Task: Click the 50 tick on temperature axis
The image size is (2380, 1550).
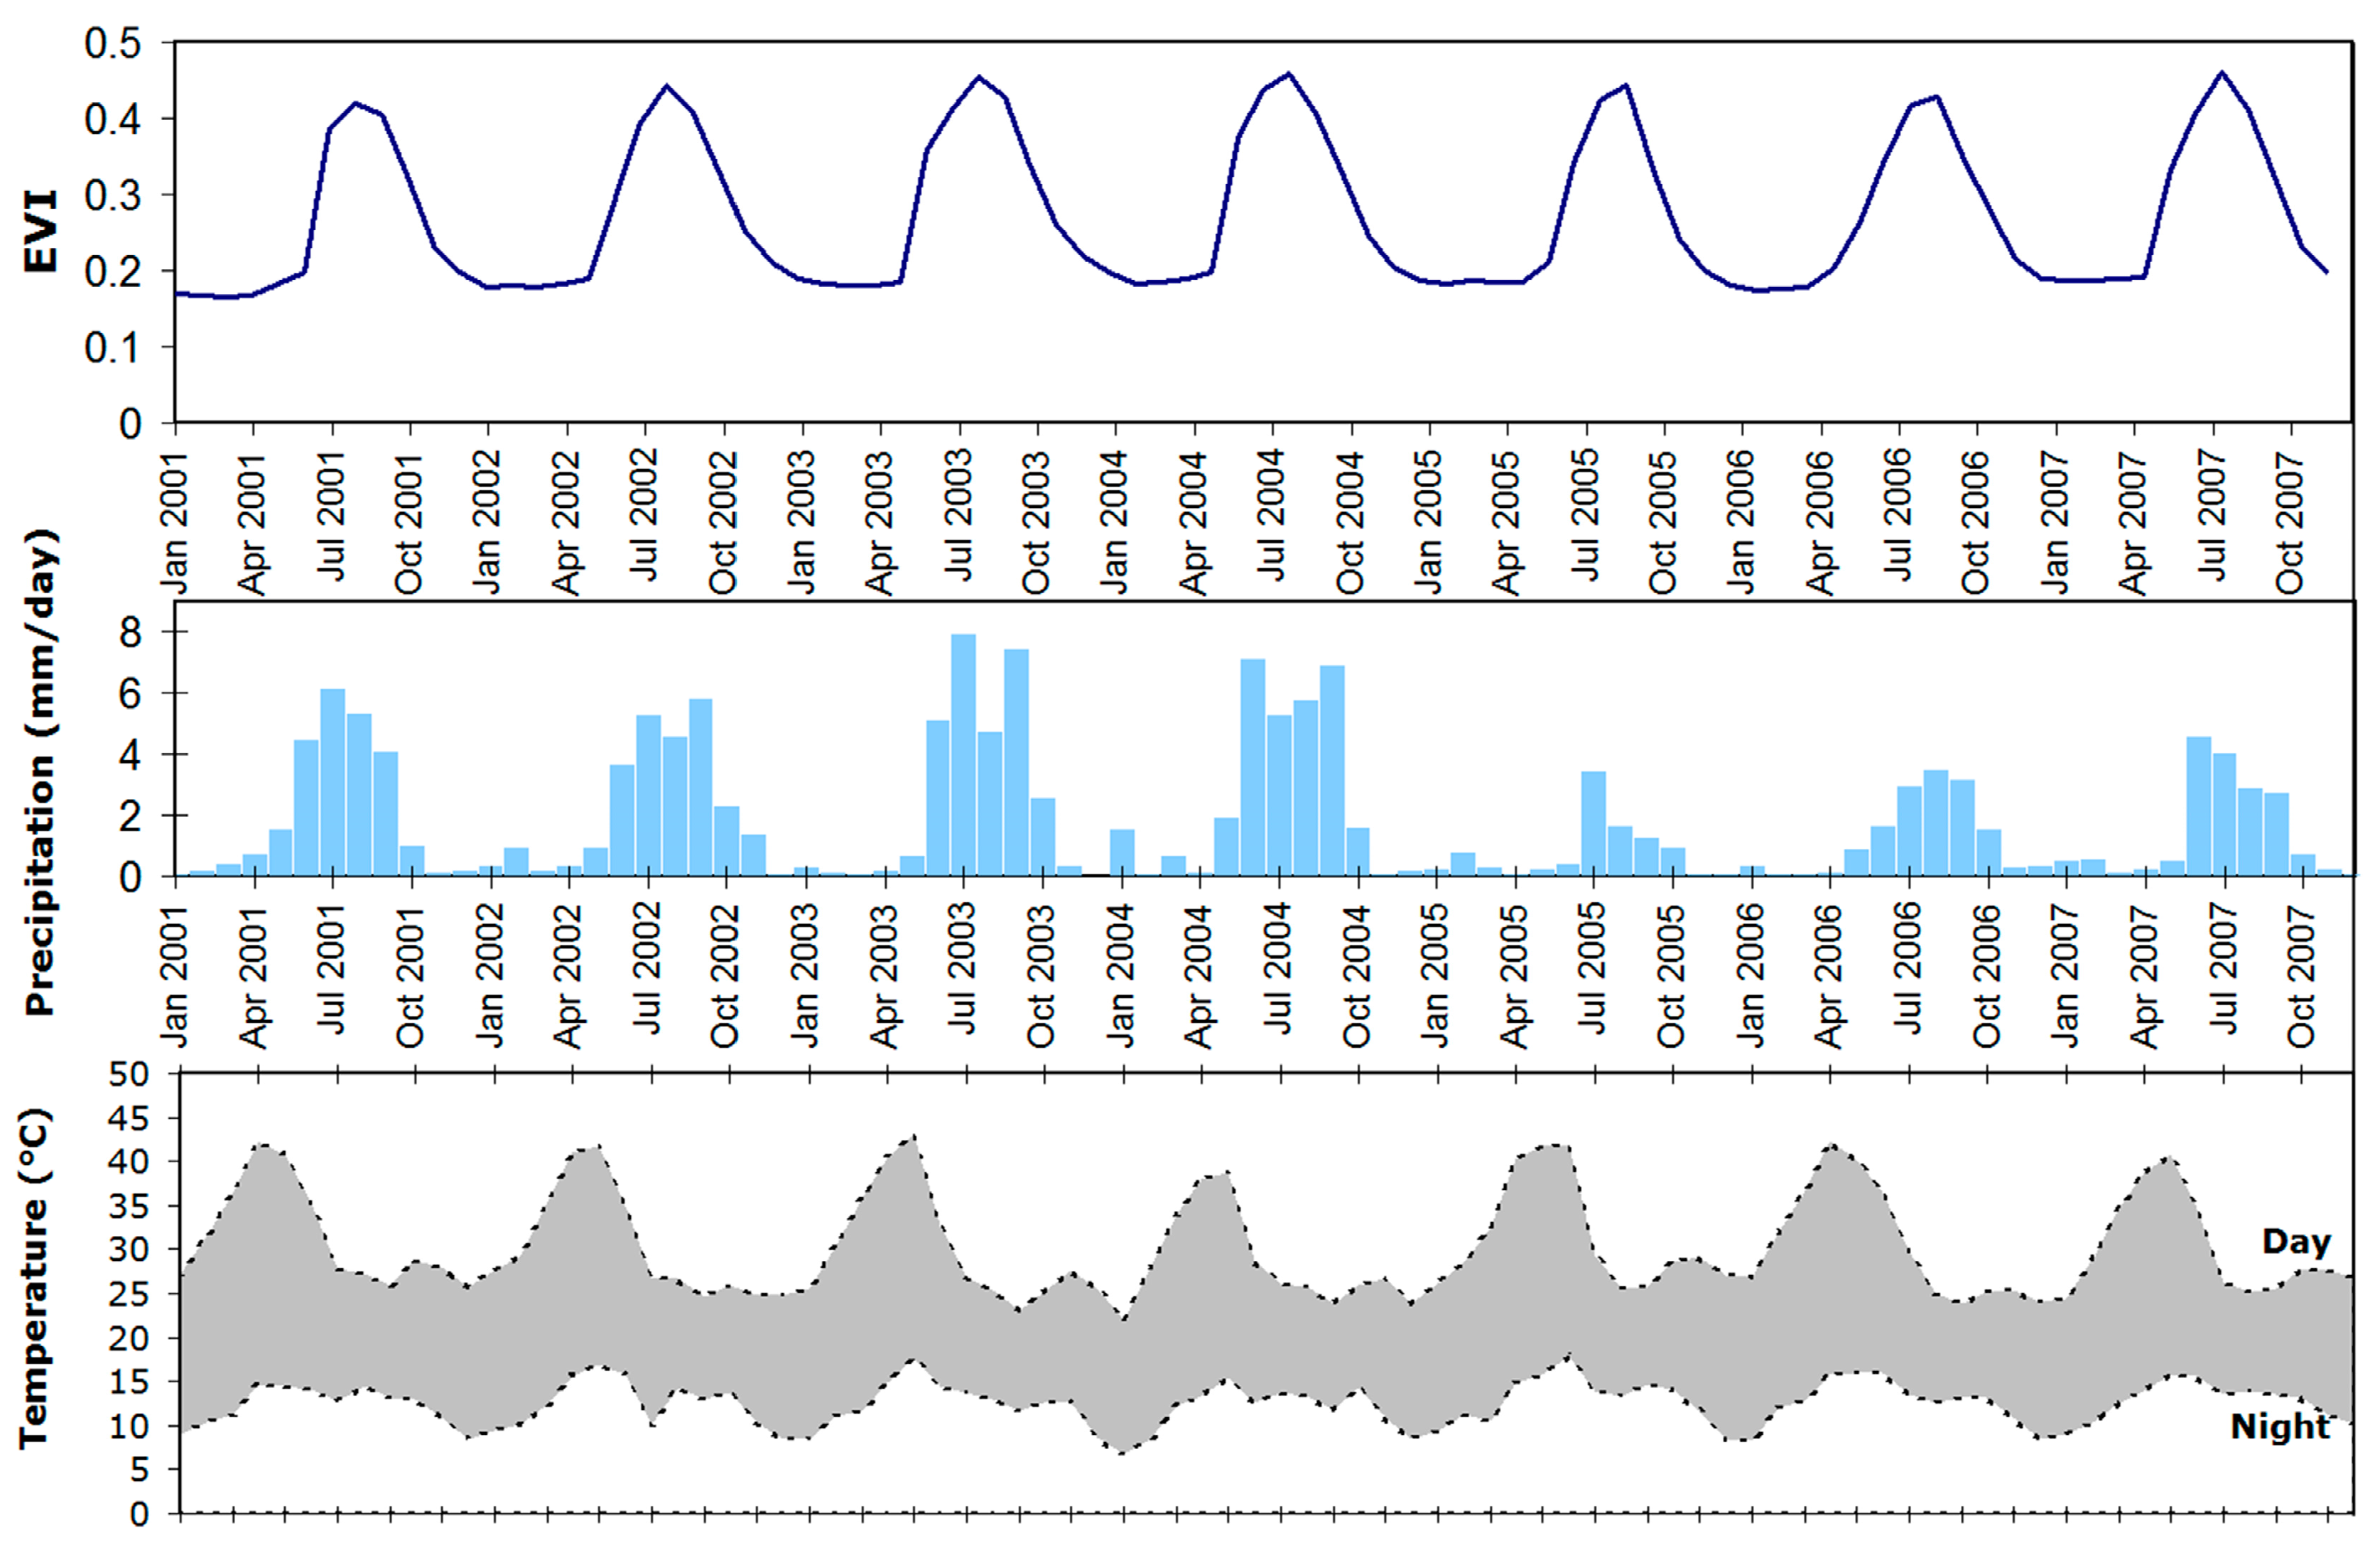Action: 128,1075
